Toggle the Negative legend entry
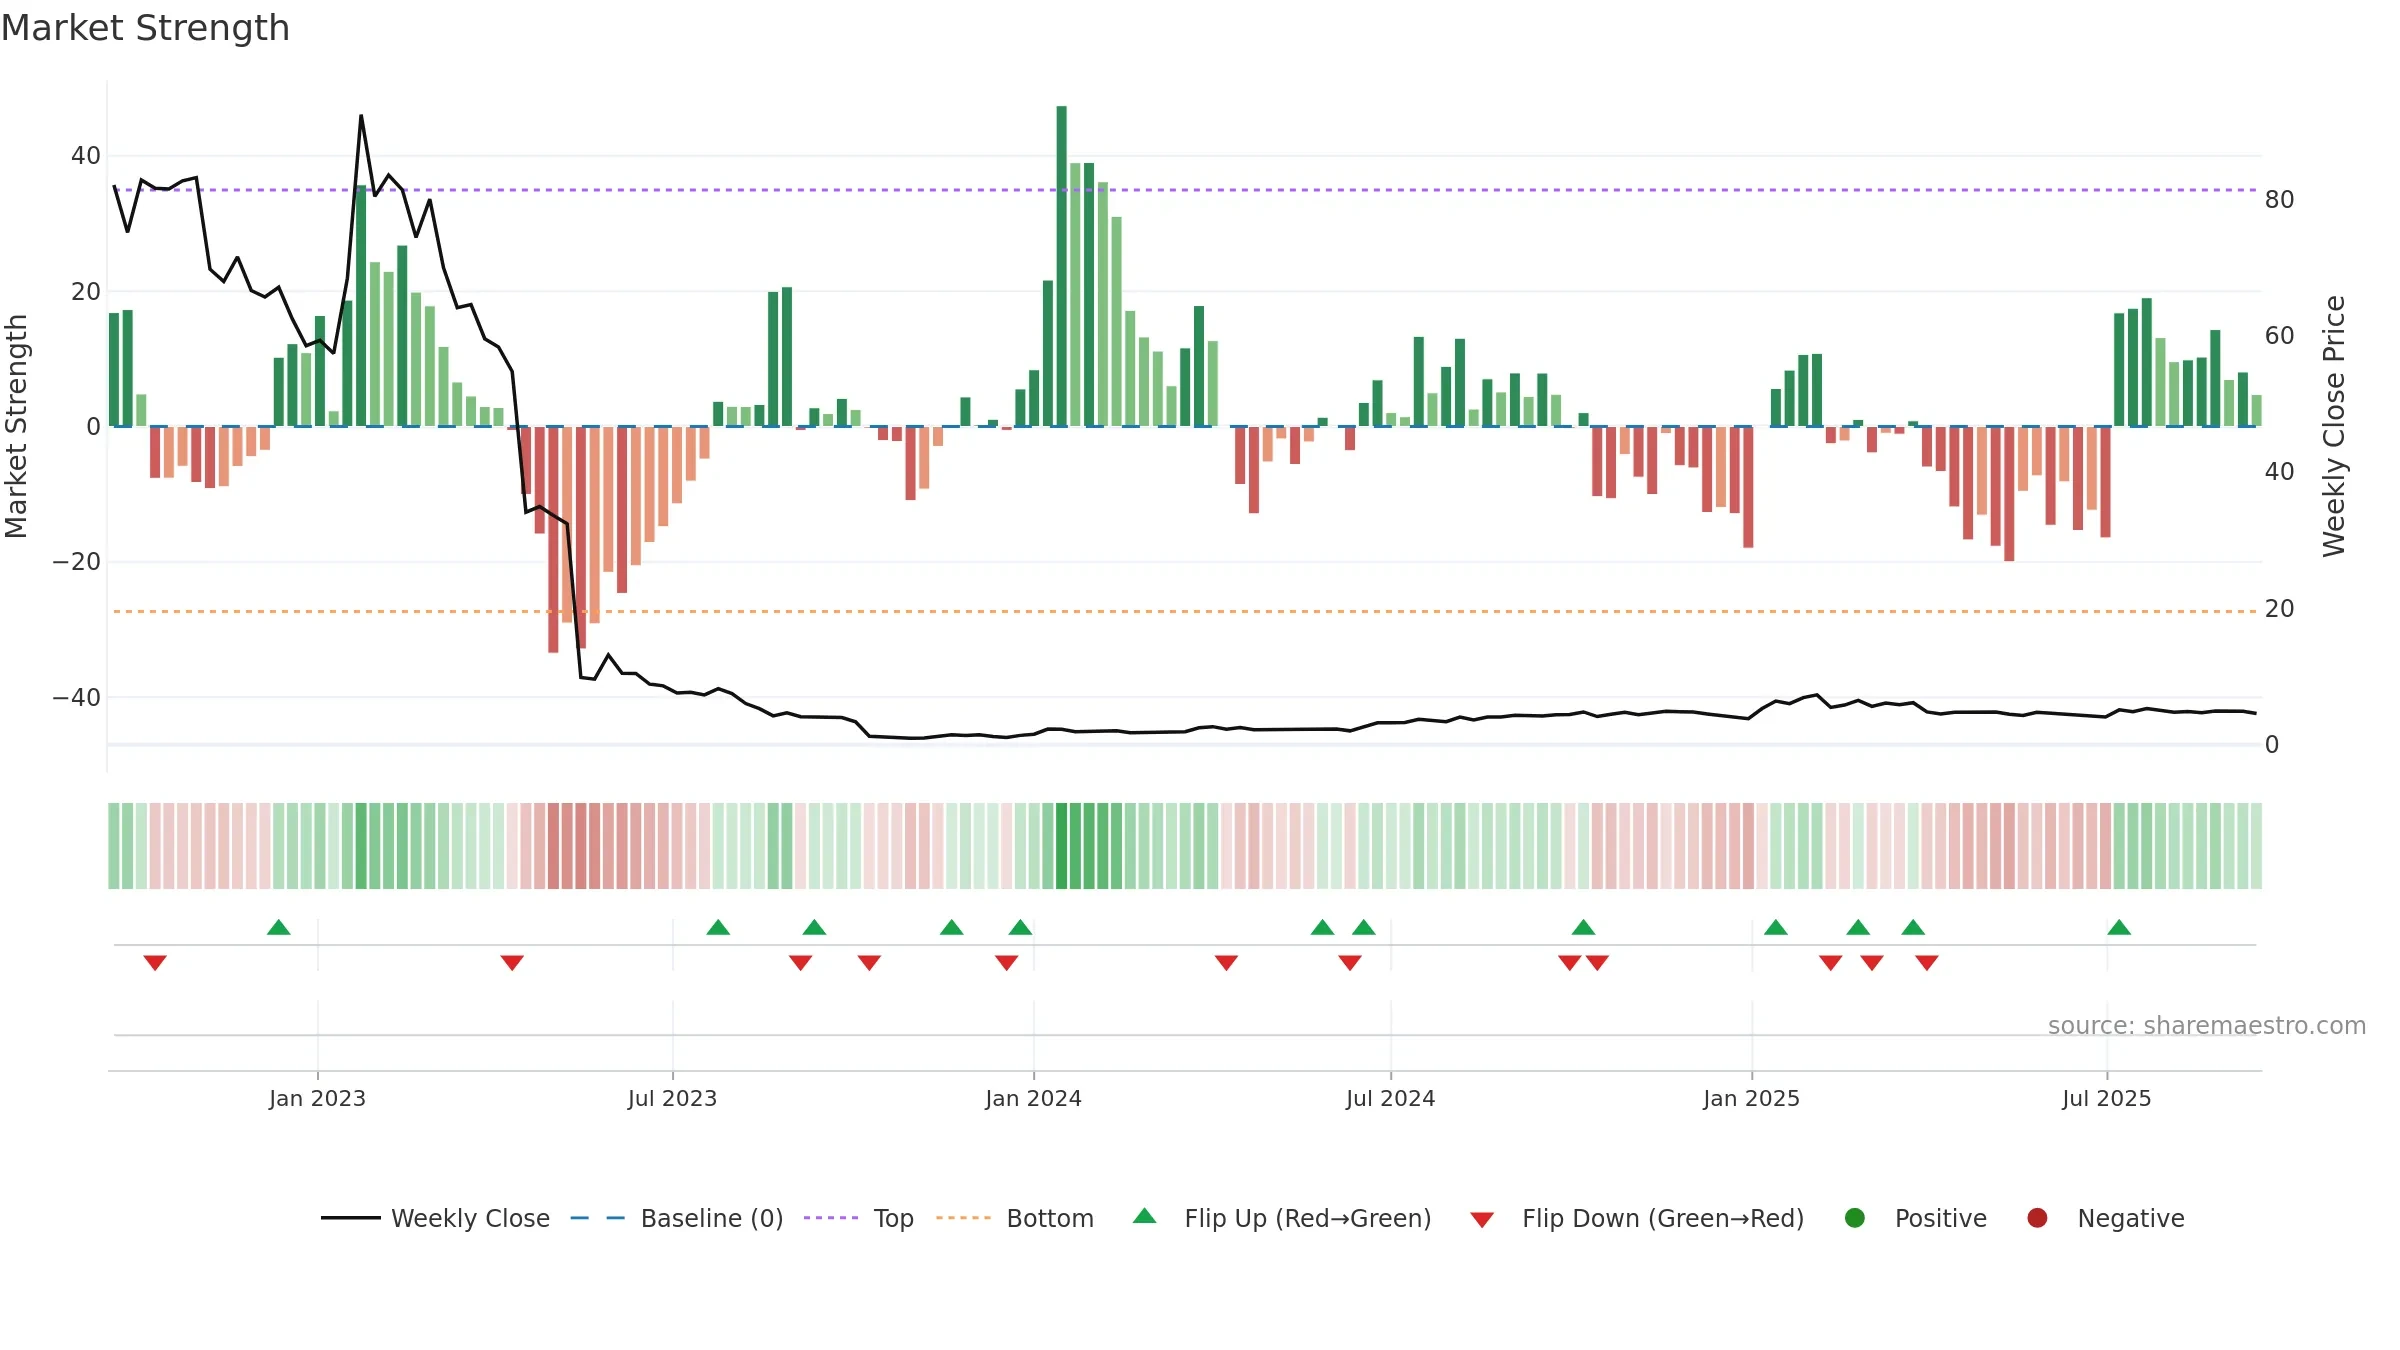 click(x=2105, y=1218)
